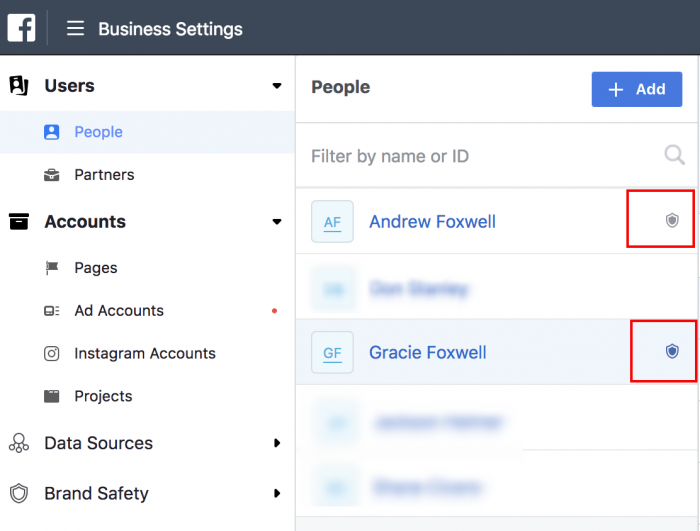700x531 pixels.
Task: Open Gracie Foxwell's profile link
Action: (427, 352)
